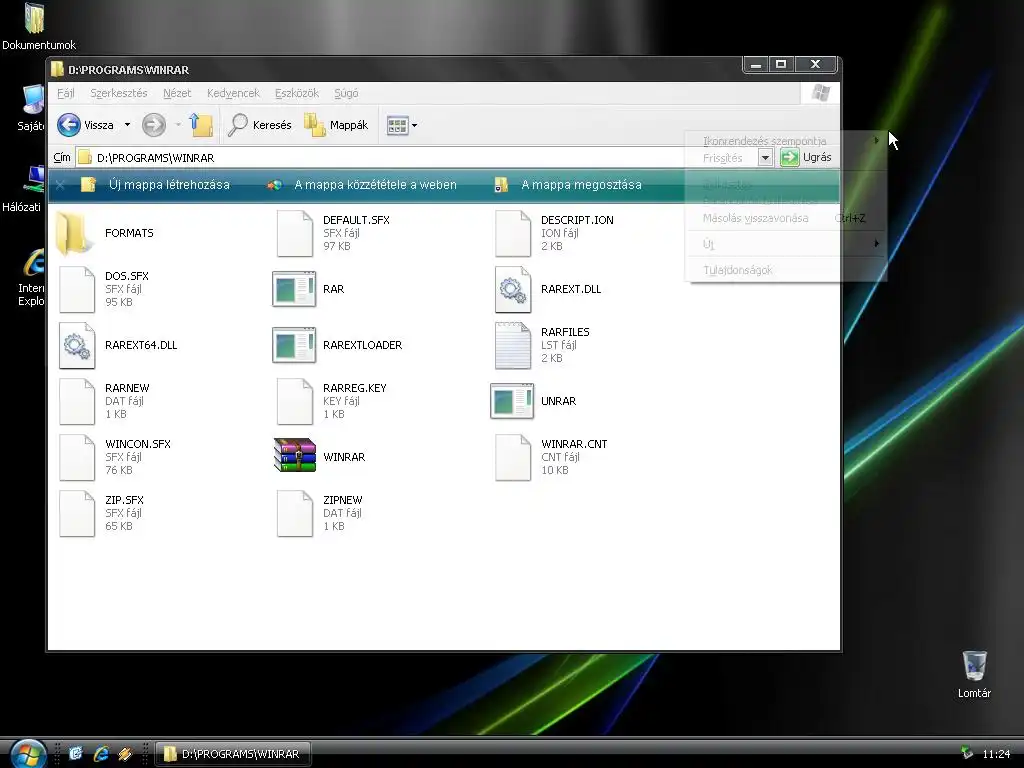
Task: Open Dokumentumok folder on desktop
Action: click(39, 27)
